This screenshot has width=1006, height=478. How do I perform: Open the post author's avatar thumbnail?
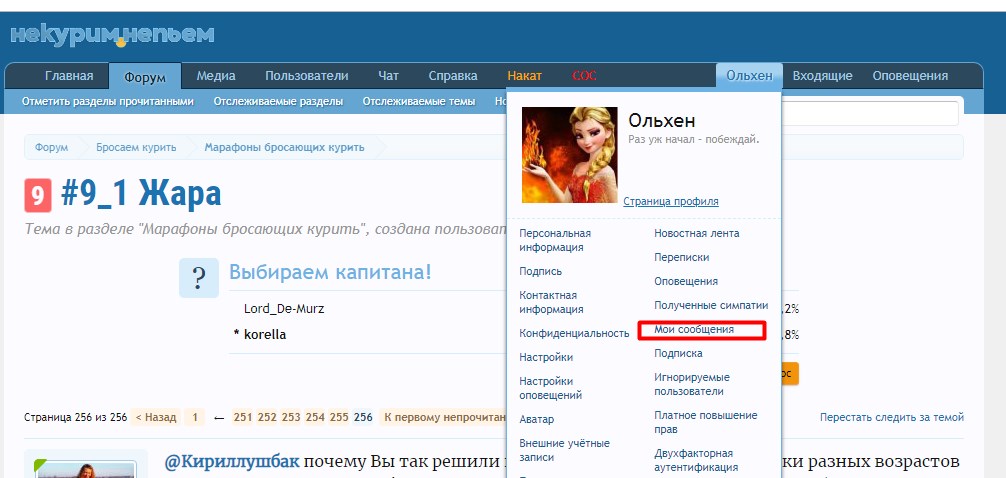pyautogui.click(x=87, y=470)
